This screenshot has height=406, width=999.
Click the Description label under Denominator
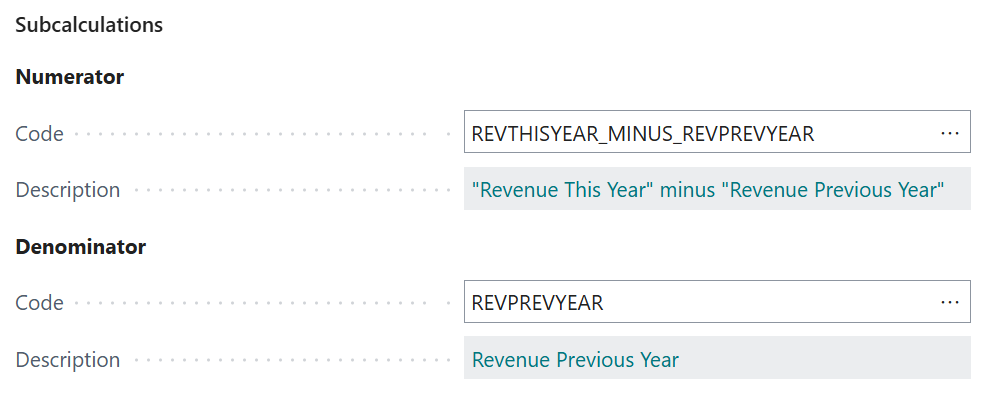[68, 360]
